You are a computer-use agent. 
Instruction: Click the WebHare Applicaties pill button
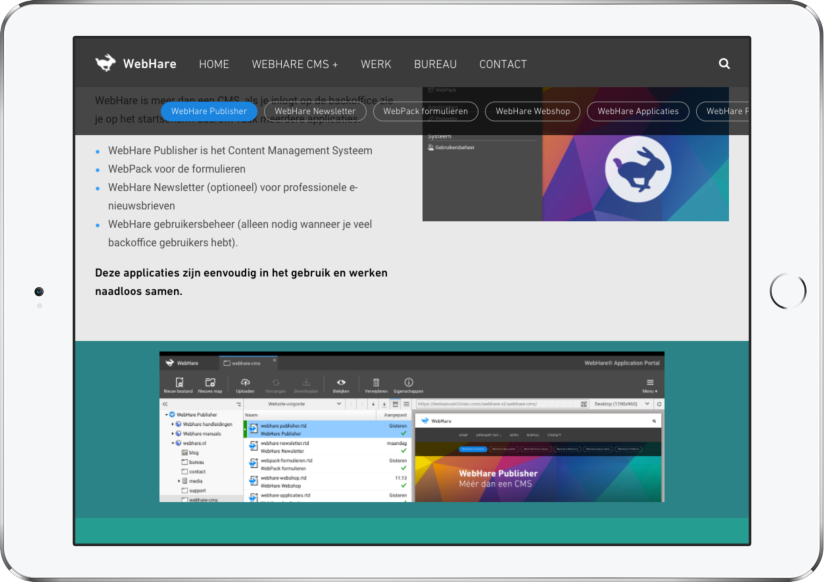click(x=636, y=111)
